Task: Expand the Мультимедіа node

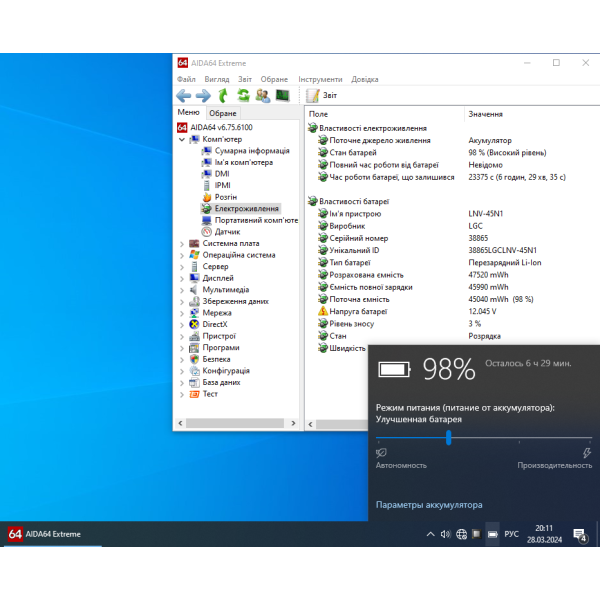Action: (182, 290)
